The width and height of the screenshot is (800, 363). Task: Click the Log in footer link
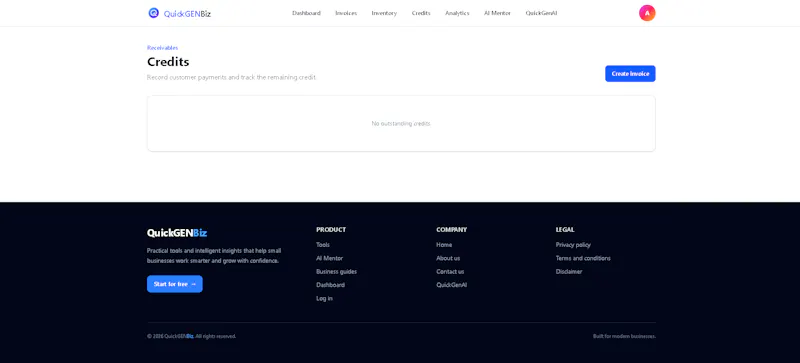click(324, 298)
